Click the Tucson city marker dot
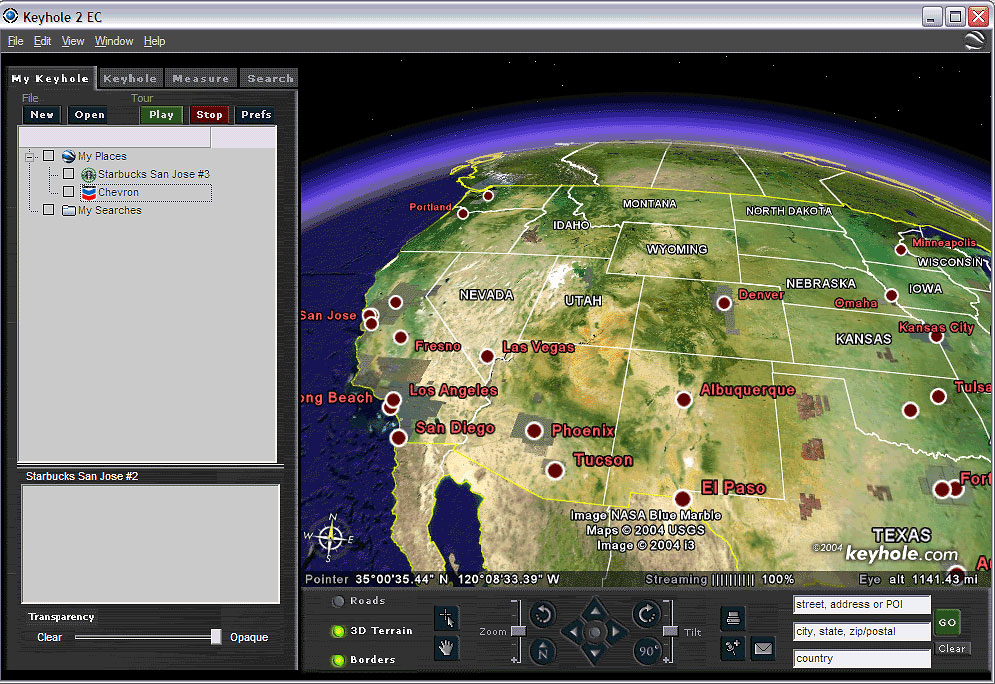 click(555, 471)
